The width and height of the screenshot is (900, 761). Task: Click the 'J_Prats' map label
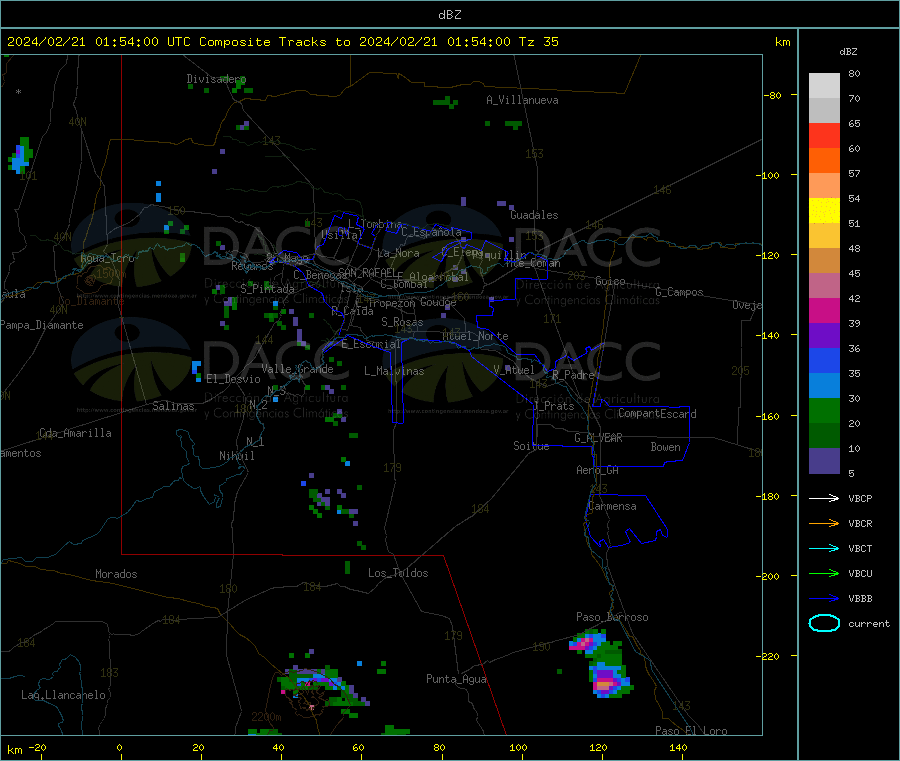coord(554,406)
